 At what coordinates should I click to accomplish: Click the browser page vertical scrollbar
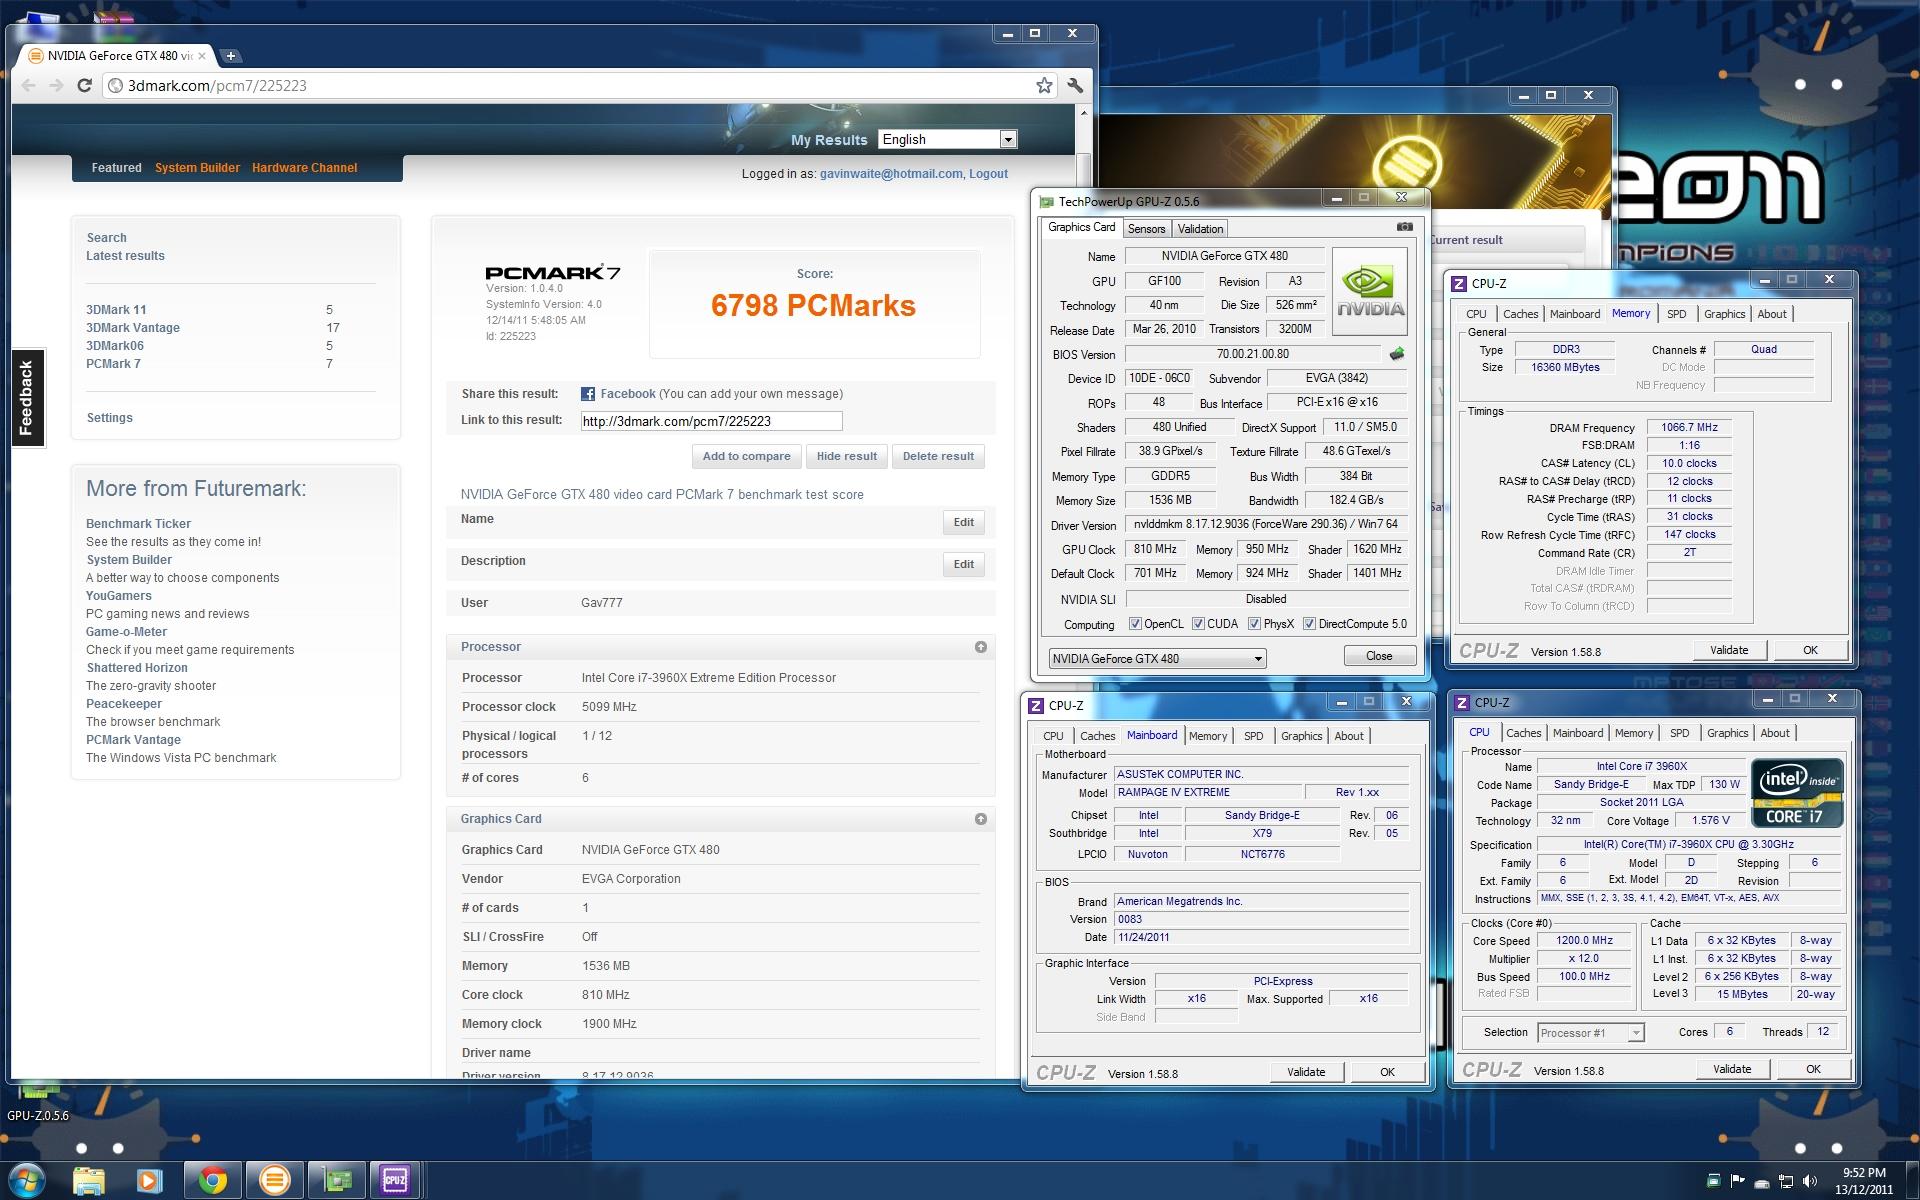(1083, 590)
